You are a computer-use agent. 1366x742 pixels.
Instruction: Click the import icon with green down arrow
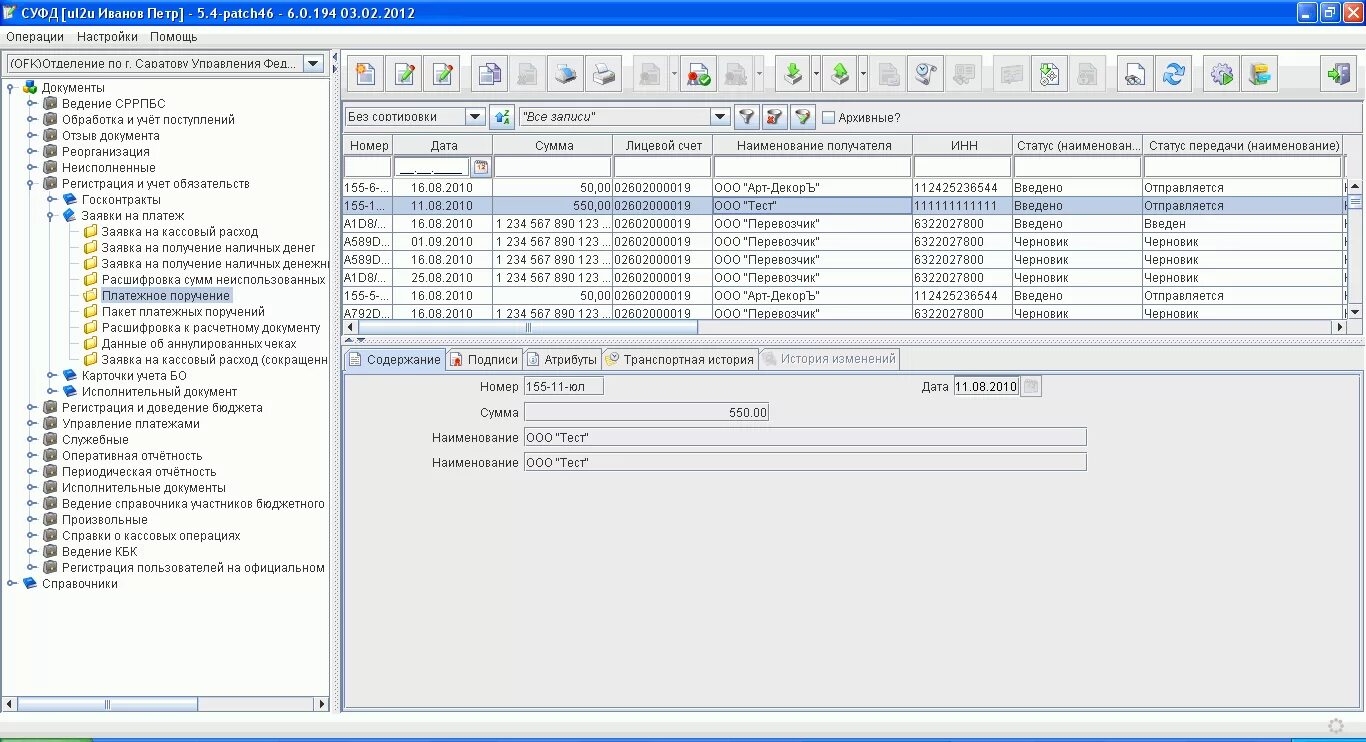(x=793, y=74)
